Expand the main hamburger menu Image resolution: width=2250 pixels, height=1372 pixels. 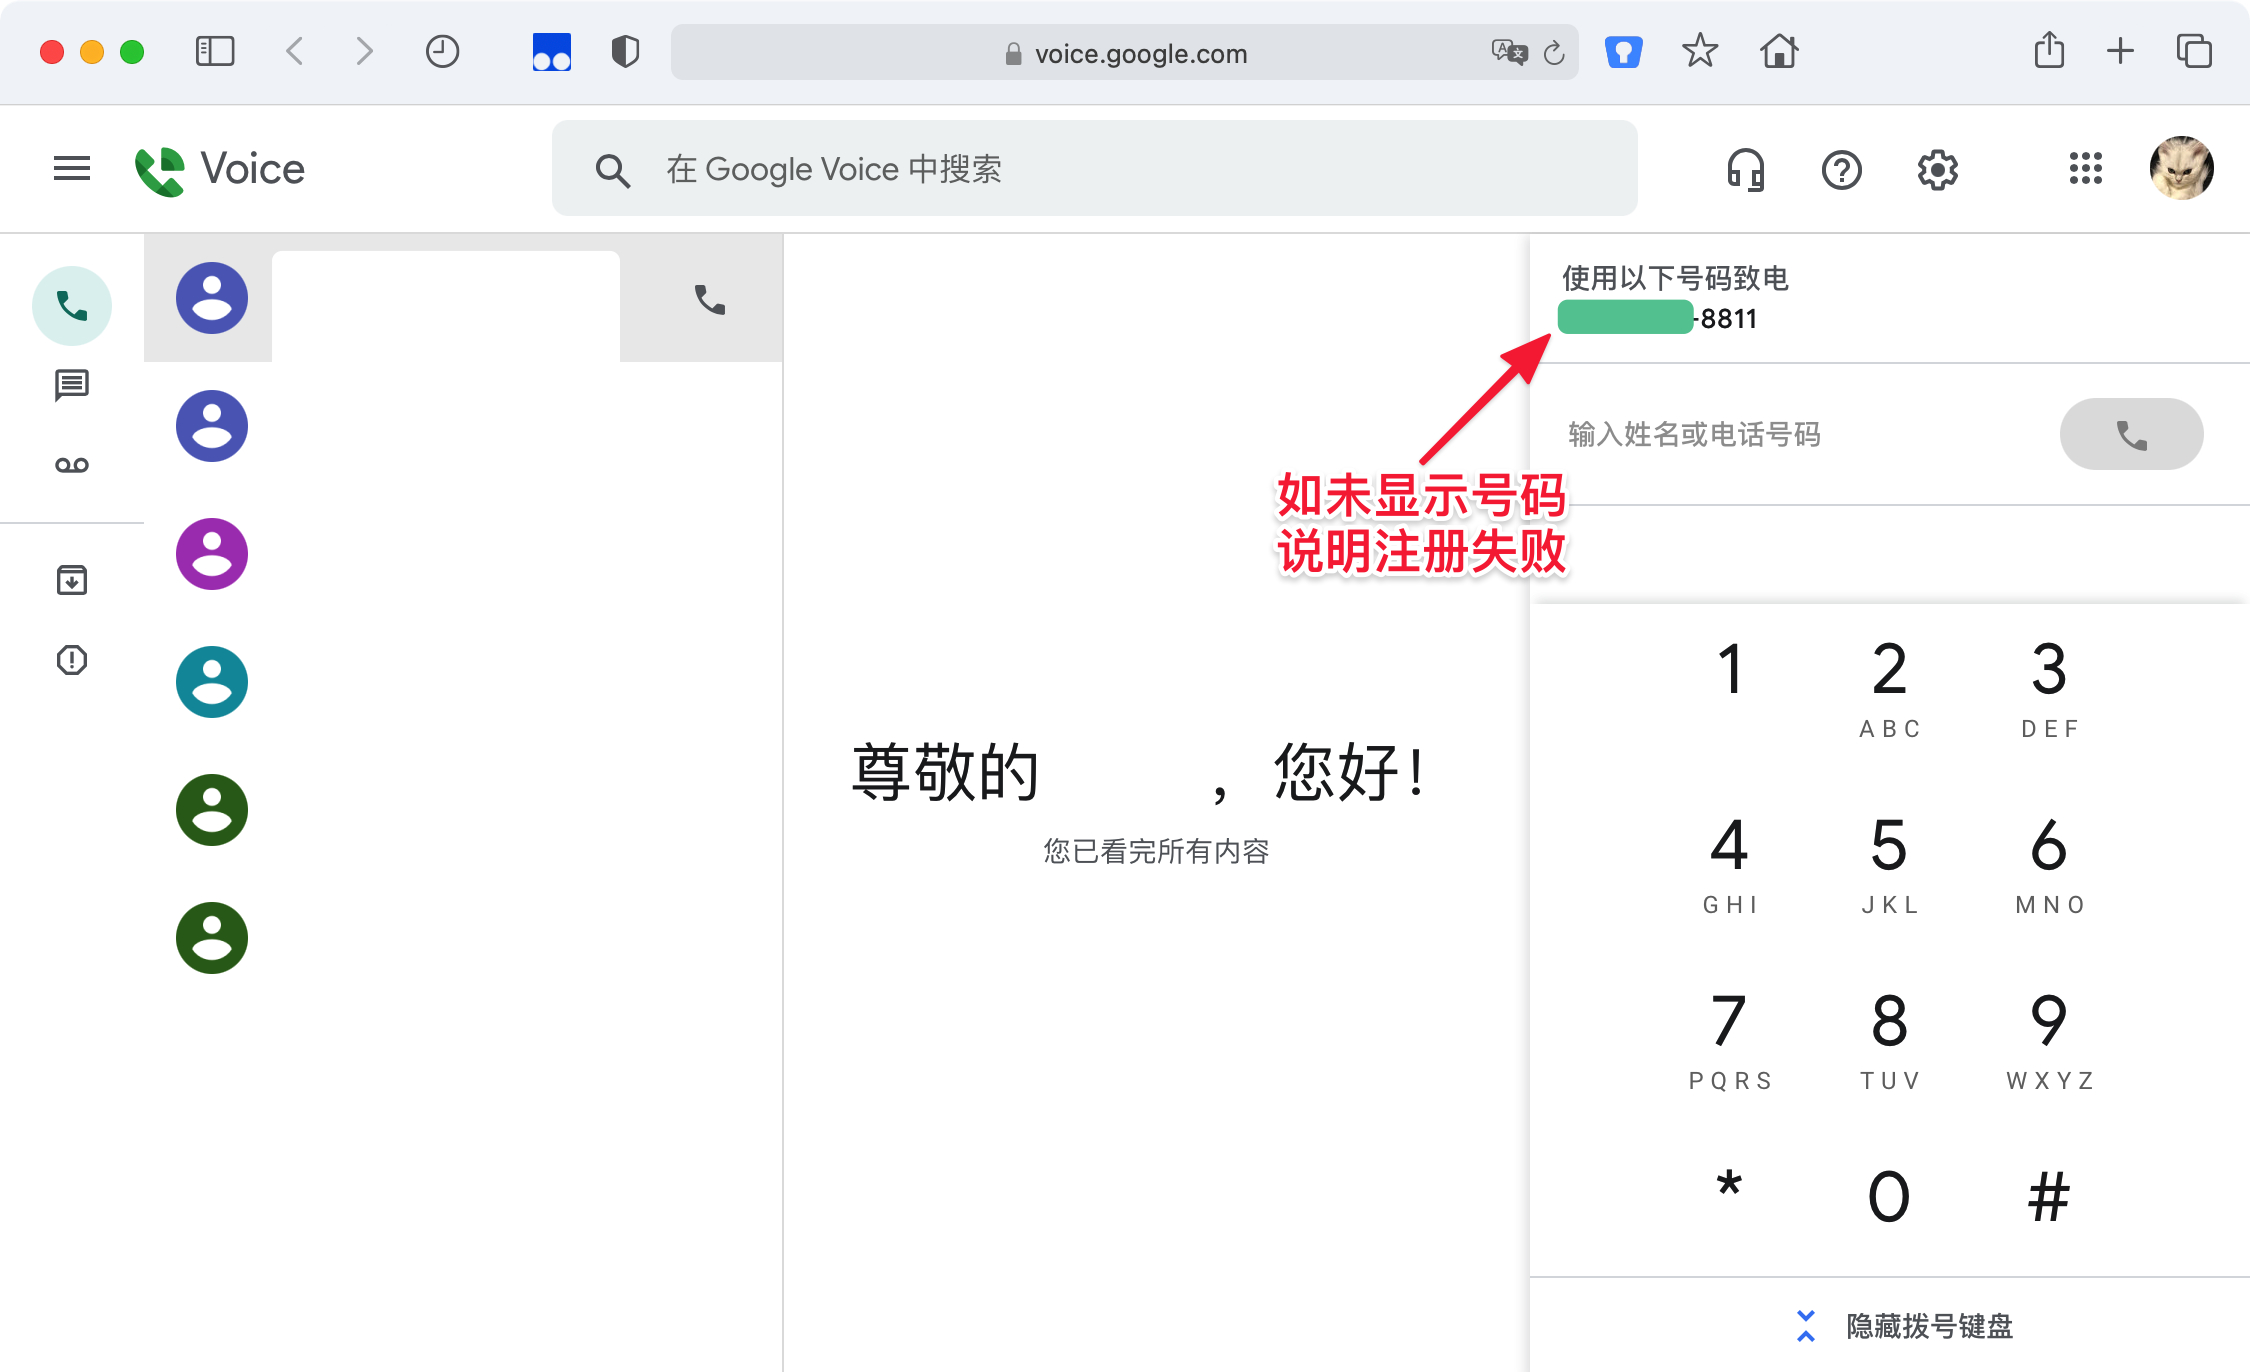coord(72,169)
